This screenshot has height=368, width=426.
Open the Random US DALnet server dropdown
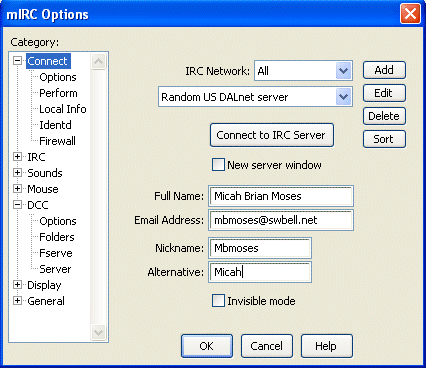pos(343,97)
